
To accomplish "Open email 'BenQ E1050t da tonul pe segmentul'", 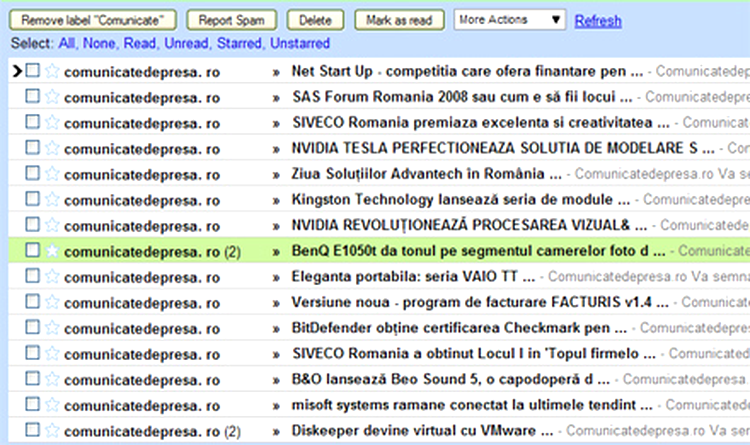I will pyautogui.click(x=478, y=251).
